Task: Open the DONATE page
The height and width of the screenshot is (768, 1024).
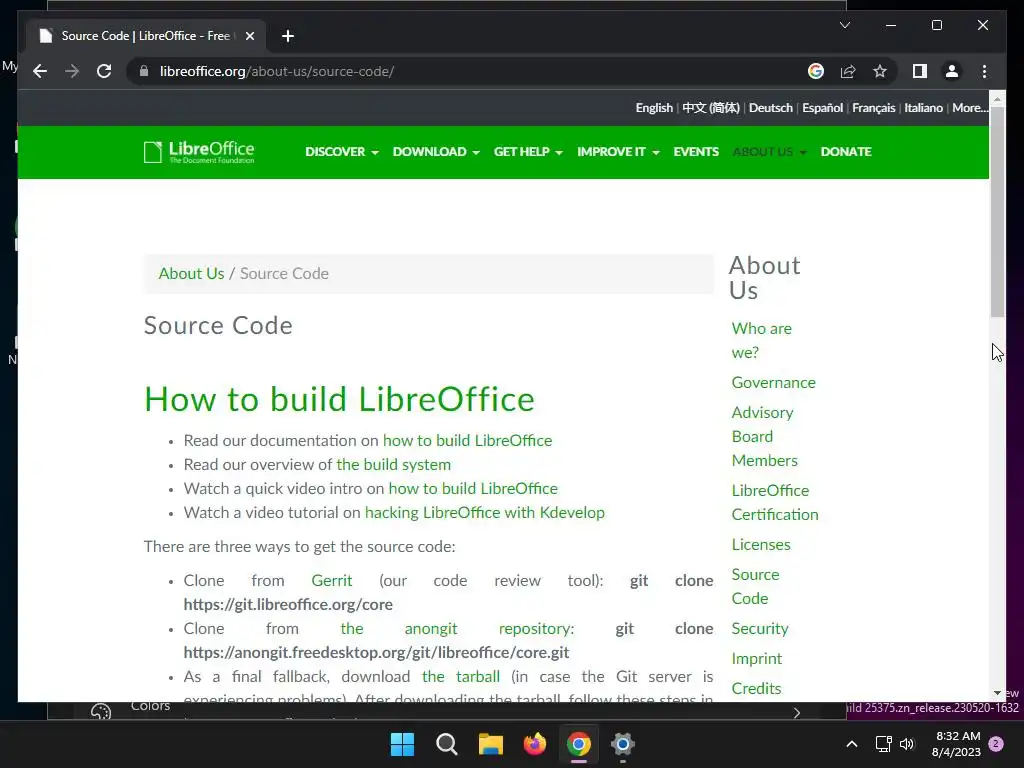Action: tap(846, 152)
